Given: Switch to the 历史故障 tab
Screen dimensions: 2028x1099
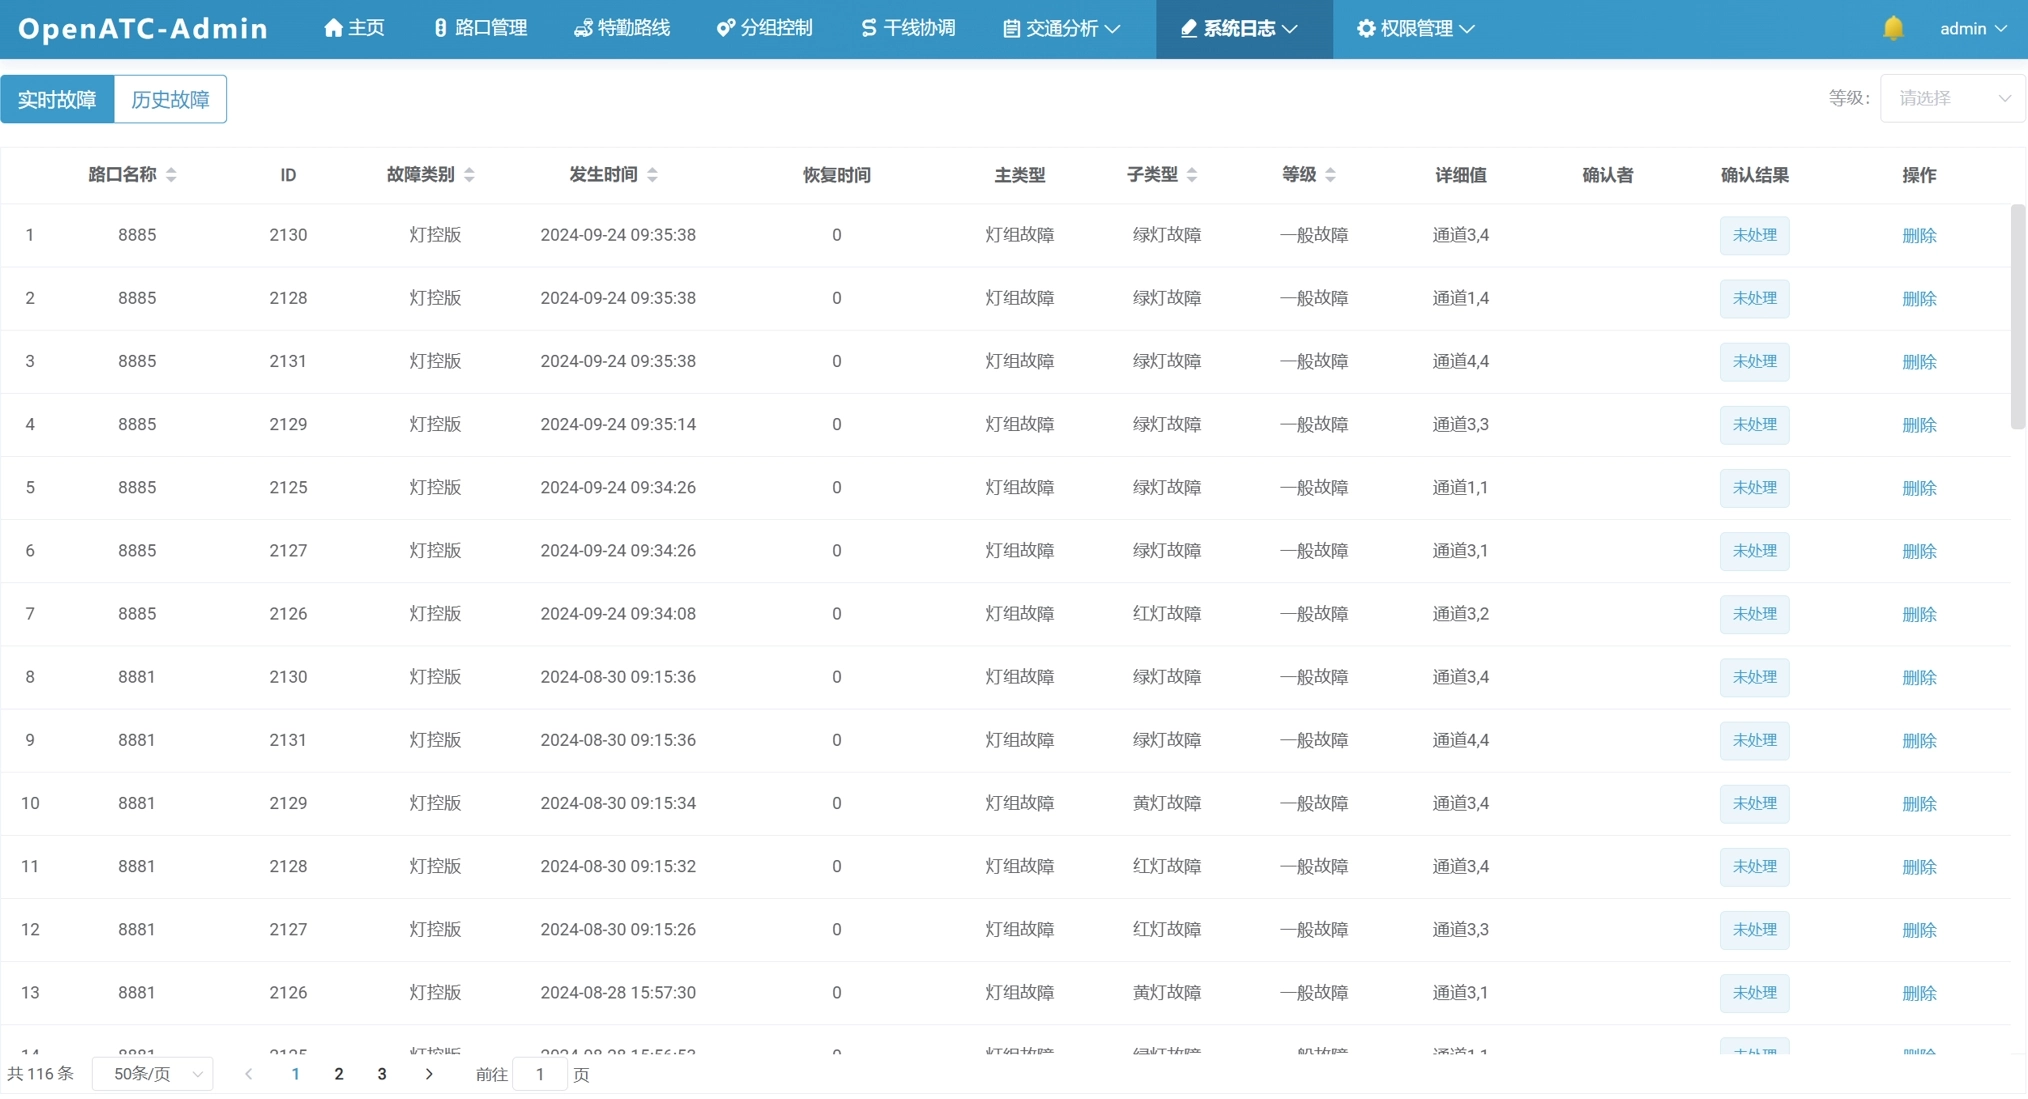Looking at the screenshot, I should [x=170, y=99].
